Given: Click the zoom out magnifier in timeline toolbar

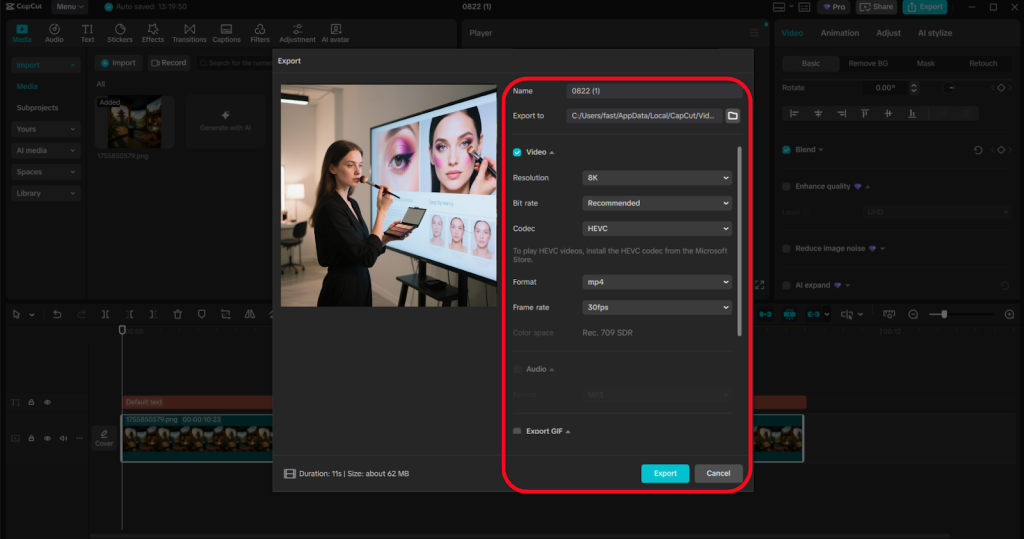Looking at the screenshot, I should (x=914, y=314).
